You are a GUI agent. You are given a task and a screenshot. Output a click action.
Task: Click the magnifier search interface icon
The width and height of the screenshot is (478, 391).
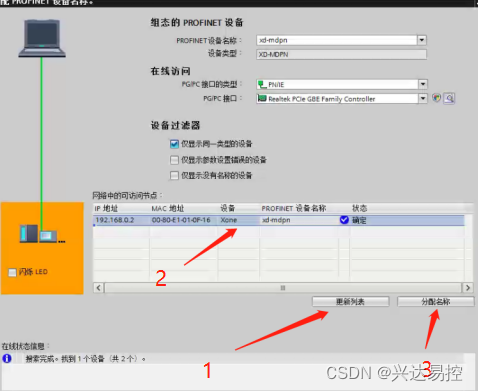[x=449, y=98]
